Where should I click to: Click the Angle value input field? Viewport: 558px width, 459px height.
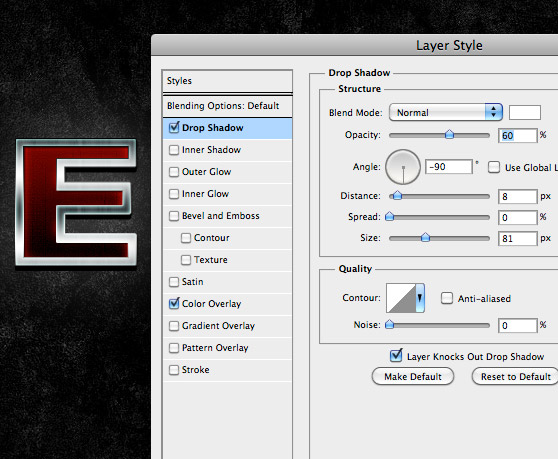[x=449, y=167]
